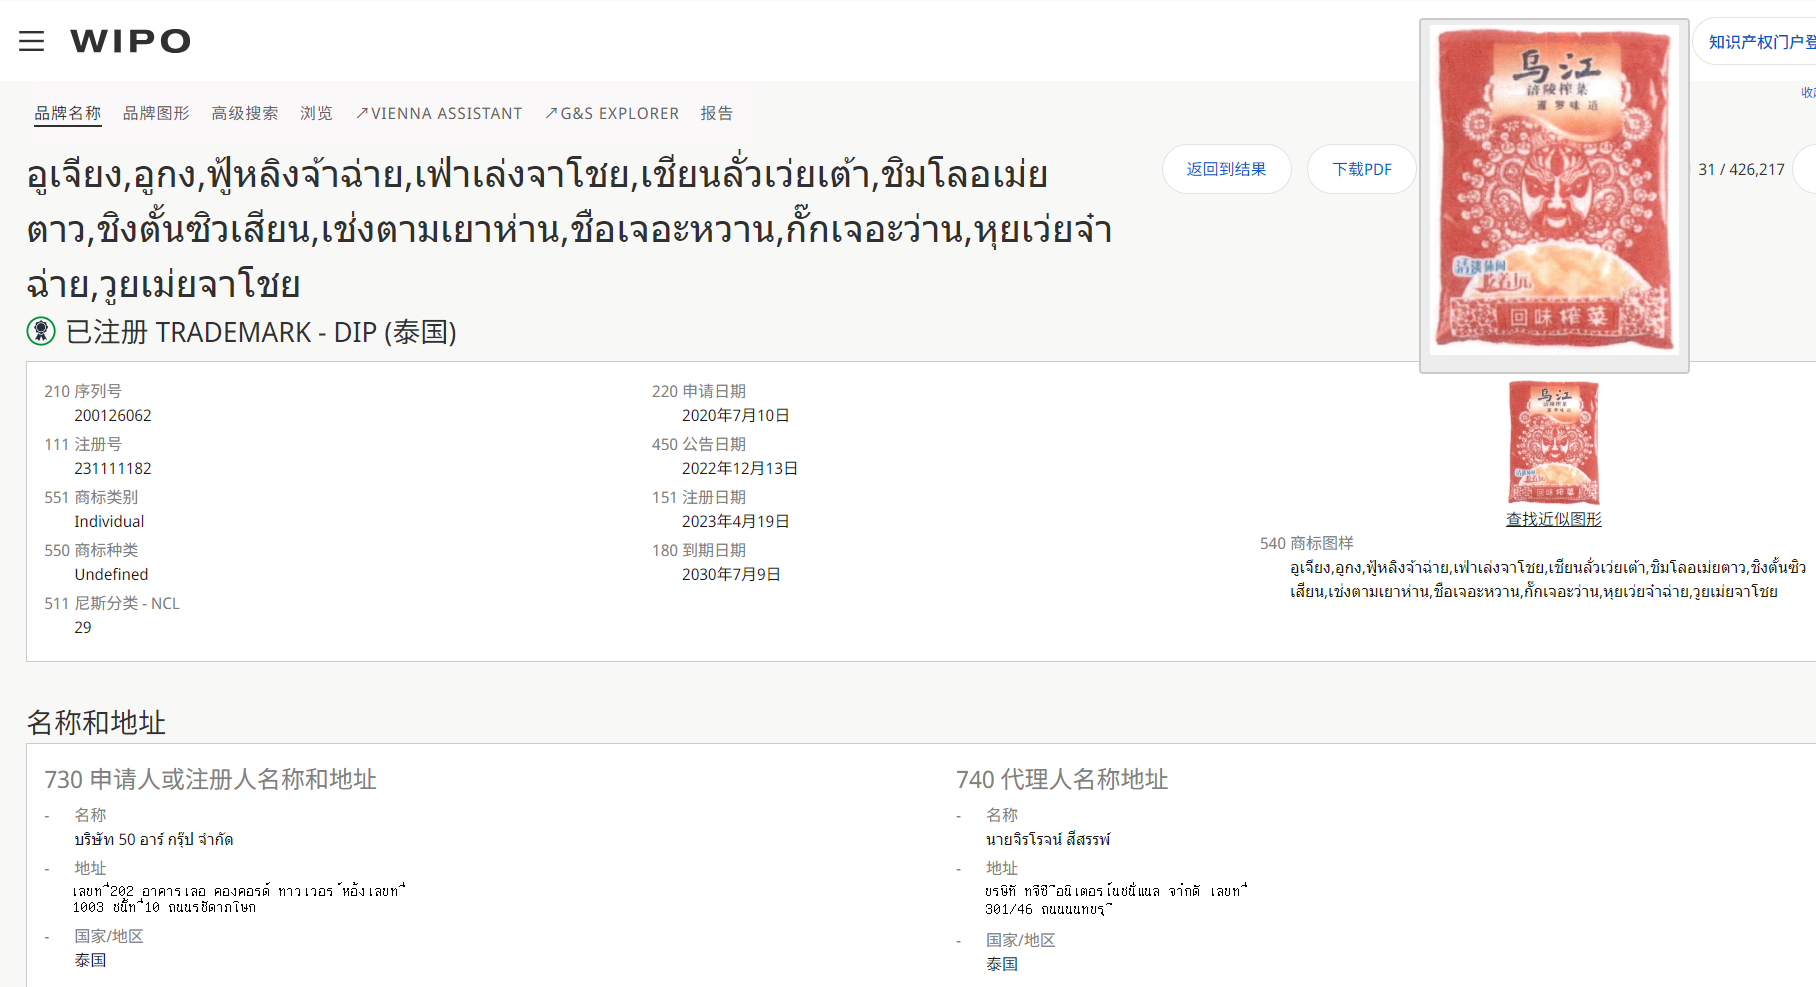Click the 名称和地址 section heading
1816x987 pixels.
coord(96,722)
